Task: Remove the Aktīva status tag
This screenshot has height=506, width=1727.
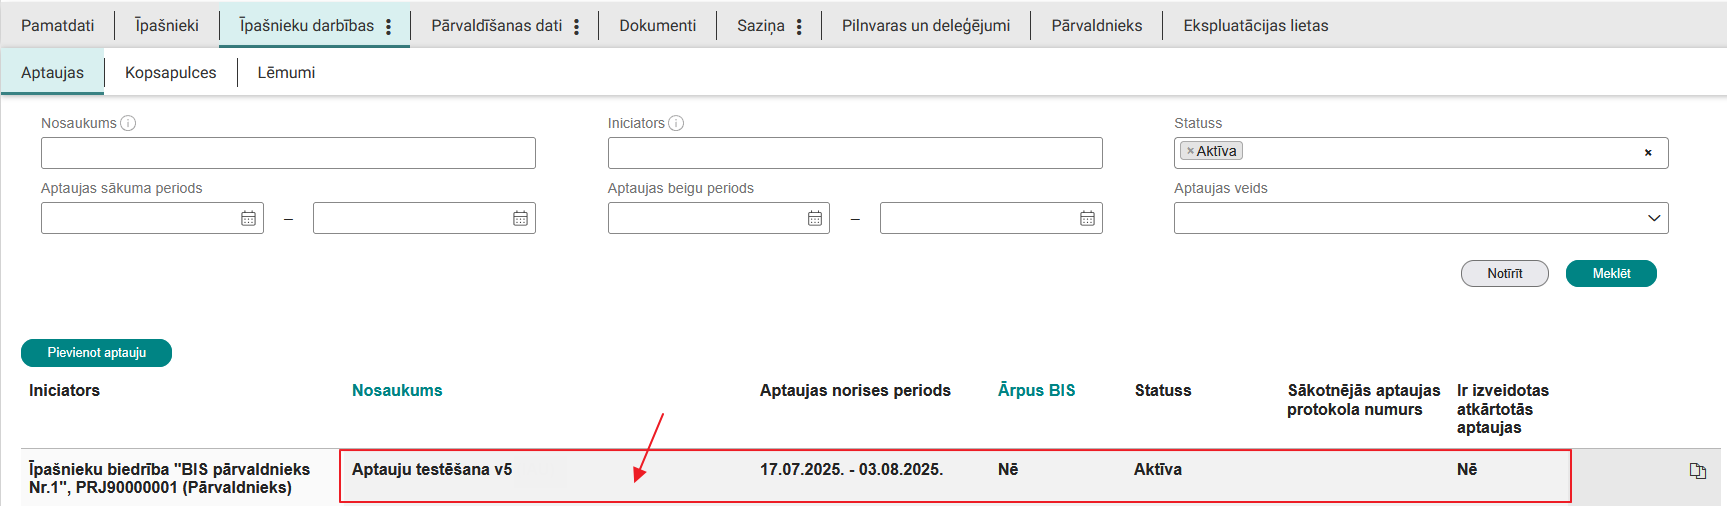Action: (x=1190, y=151)
